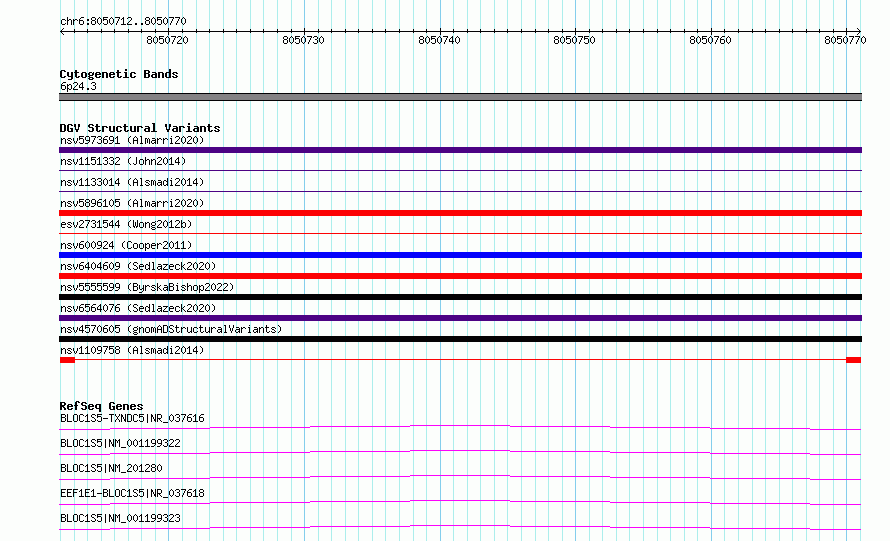Select variant label nsv600924 (Cooper2011)
This screenshot has height=541, width=890.
(x=126, y=245)
